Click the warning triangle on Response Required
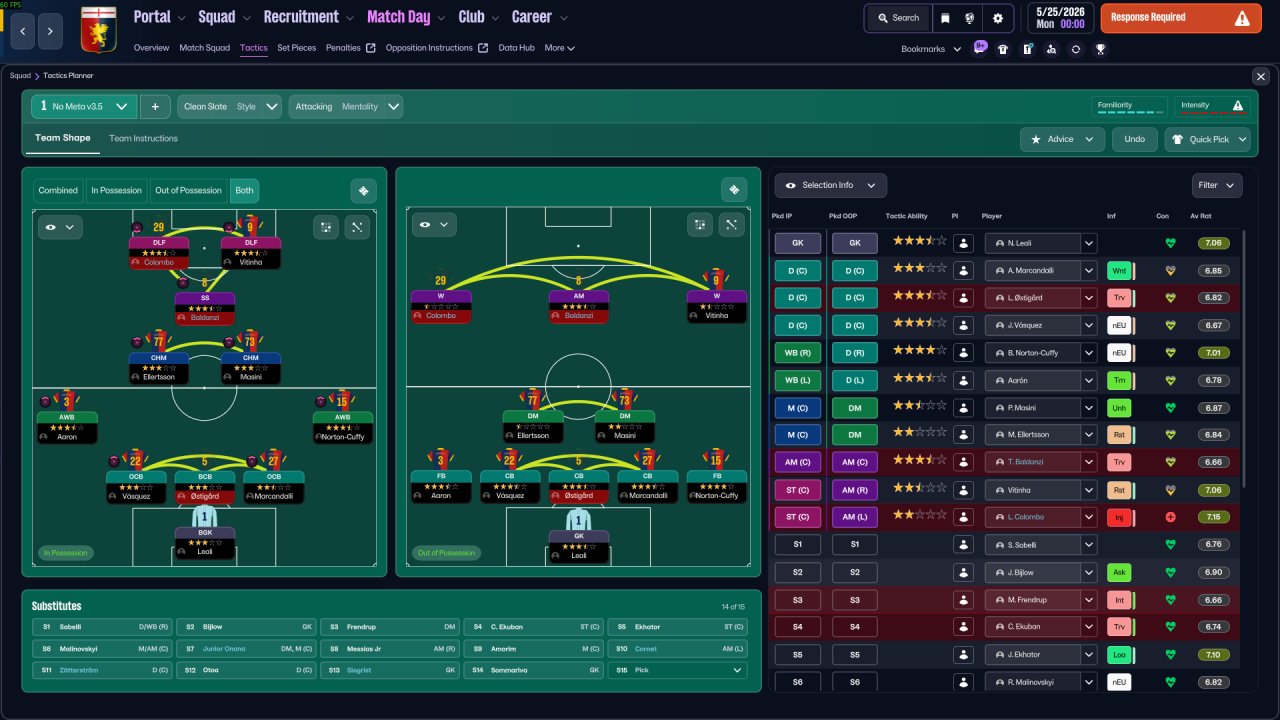Image resolution: width=1280 pixels, height=720 pixels. point(1242,17)
